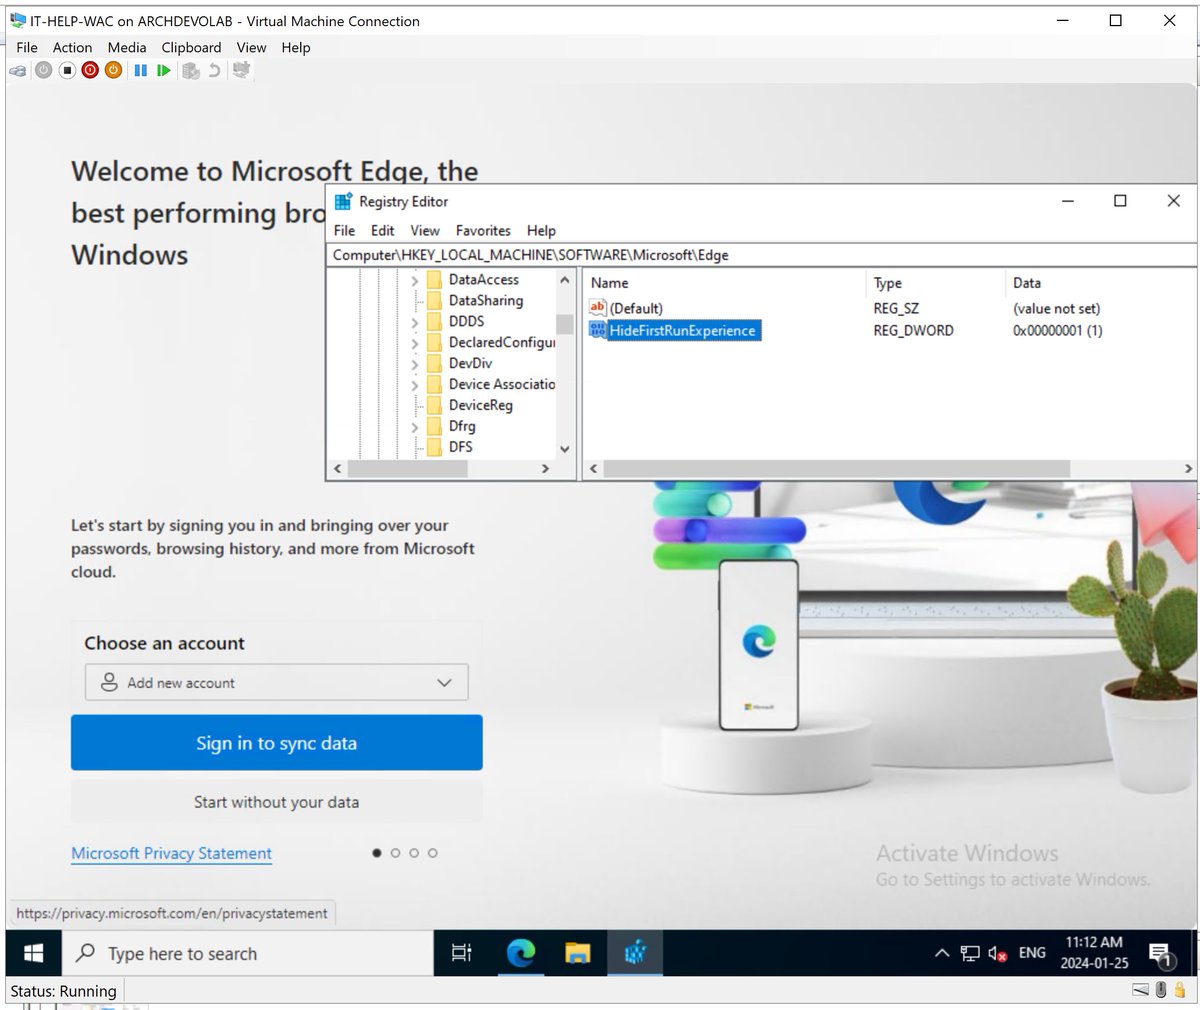Save VM state with the orange power icon
Viewport: 1200px width, 1010px height.
113,70
